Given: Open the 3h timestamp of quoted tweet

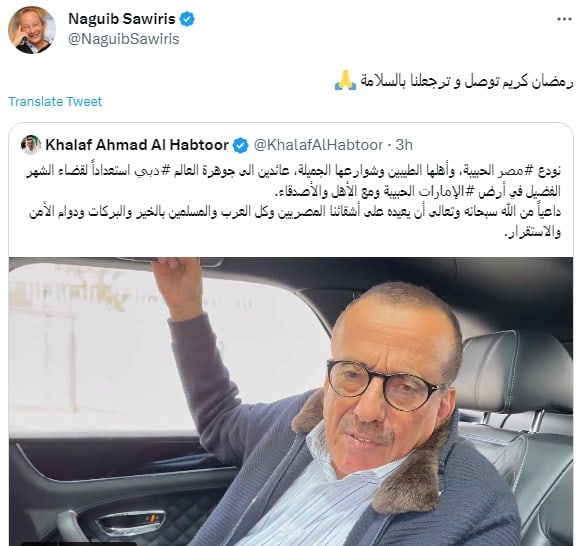Looking at the screenshot, I should pyautogui.click(x=404, y=145).
